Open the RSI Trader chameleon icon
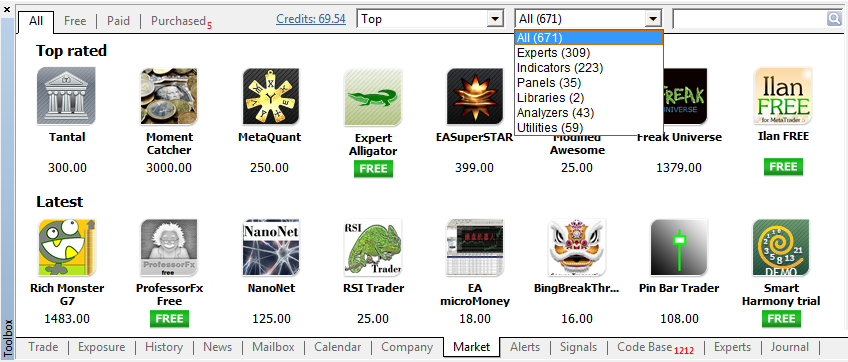Viewport: 848px width, 362px height. (x=373, y=248)
